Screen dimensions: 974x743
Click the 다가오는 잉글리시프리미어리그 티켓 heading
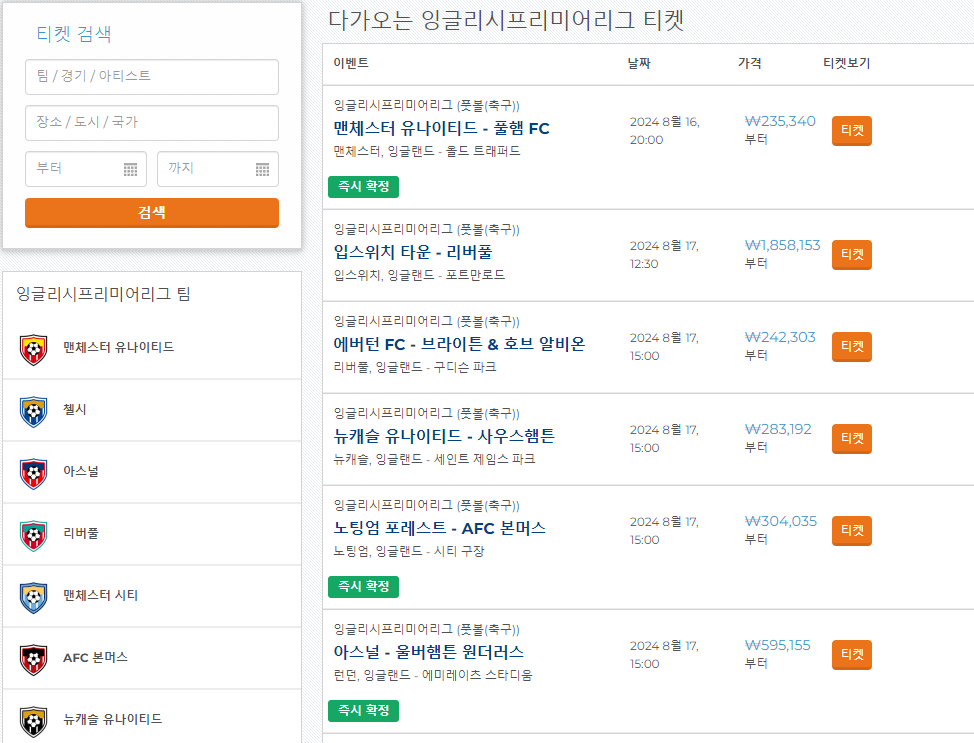506,21
